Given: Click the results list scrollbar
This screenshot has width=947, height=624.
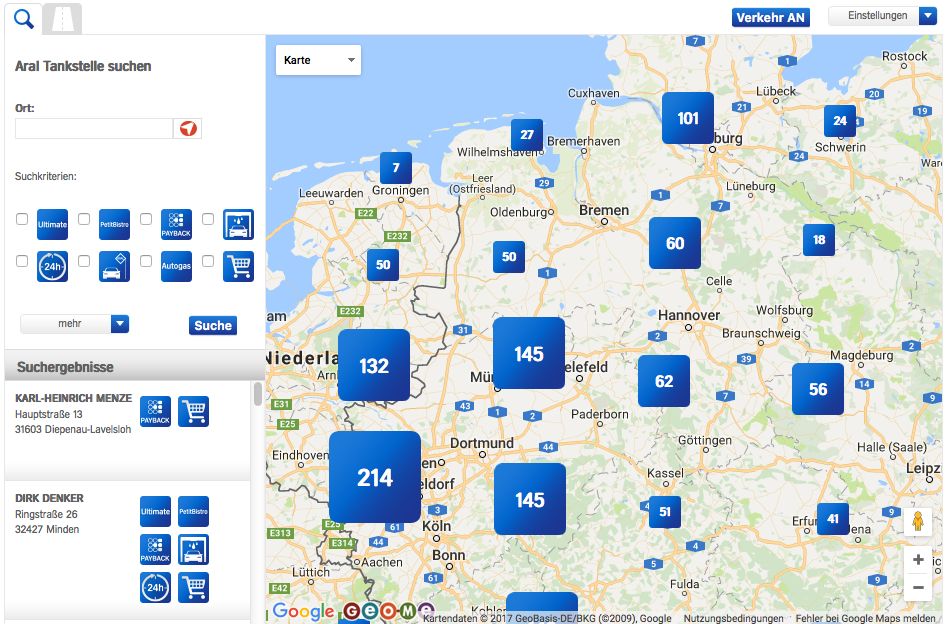Looking at the screenshot, I should tap(258, 394).
